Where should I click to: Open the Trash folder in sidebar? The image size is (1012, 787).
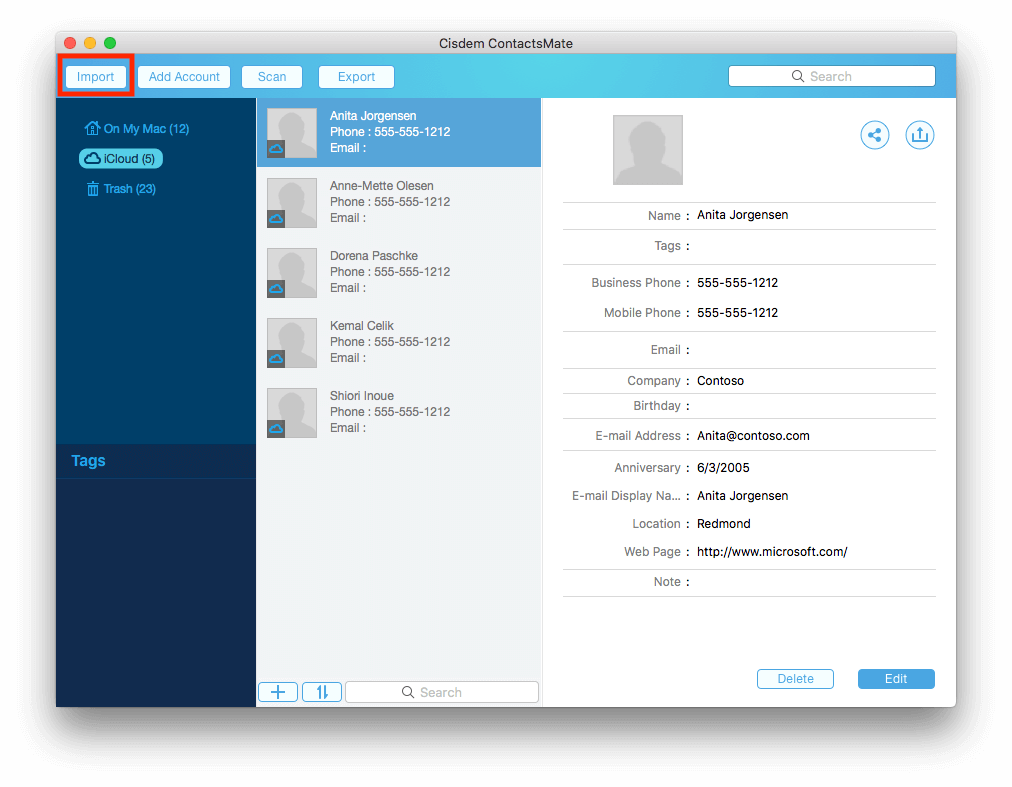coord(120,189)
